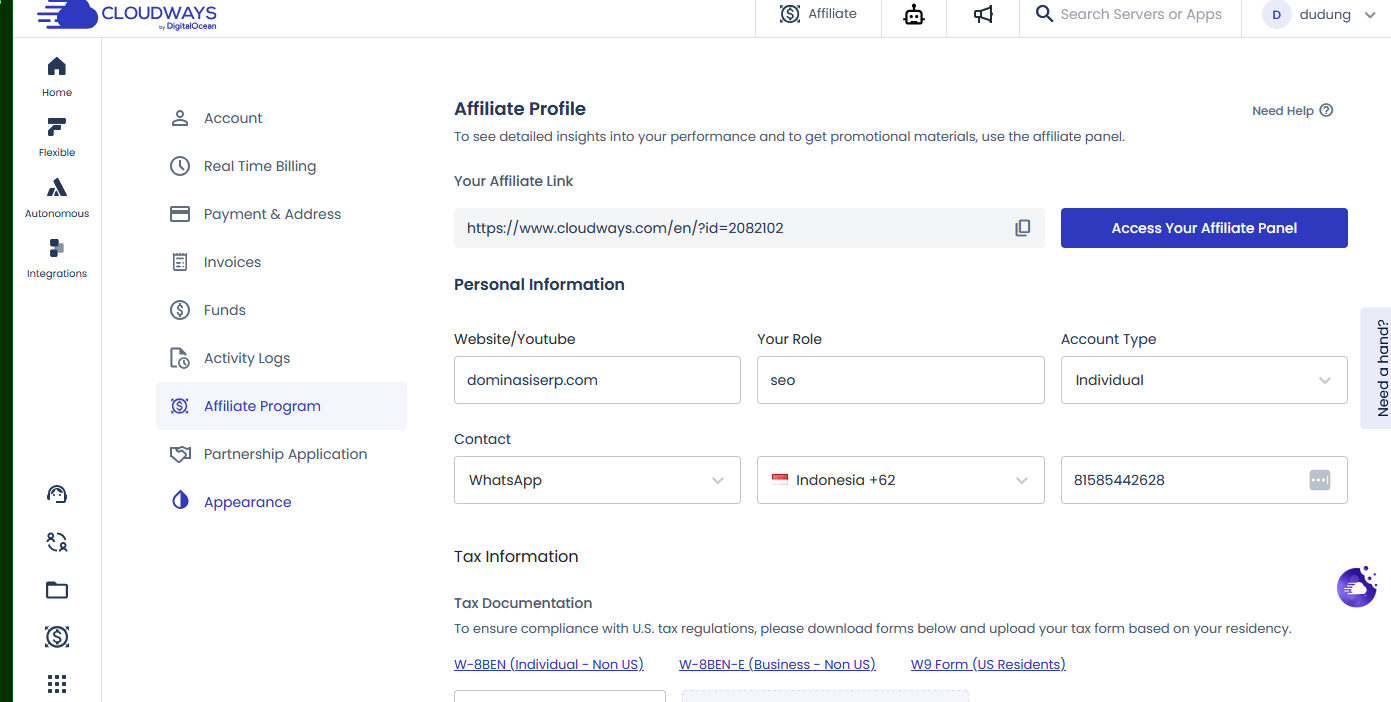1391x702 pixels.
Task: Open the Account settings page
Action: (x=233, y=118)
